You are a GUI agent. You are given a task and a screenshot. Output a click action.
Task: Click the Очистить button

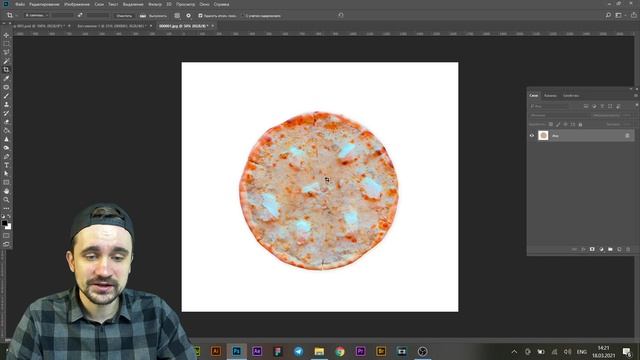tap(124, 16)
